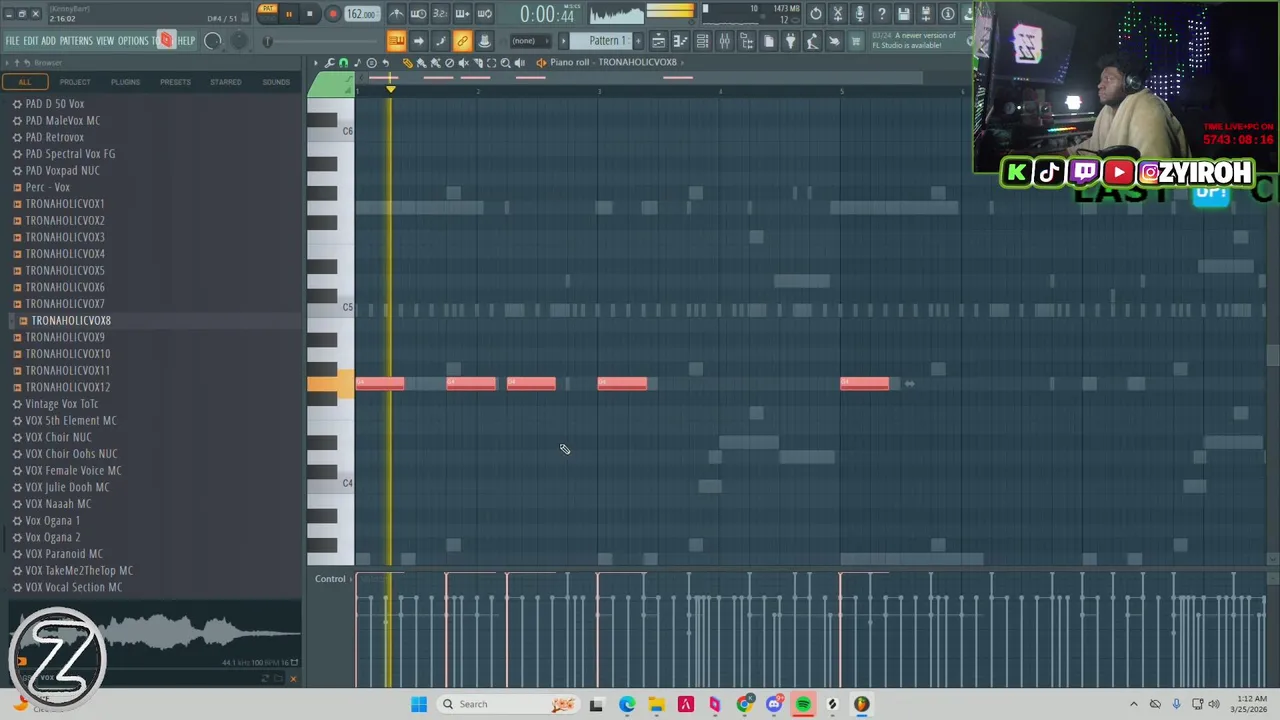Open the FILE menu
The width and height of the screenshot is (1280, 720).
coord(12,41)
